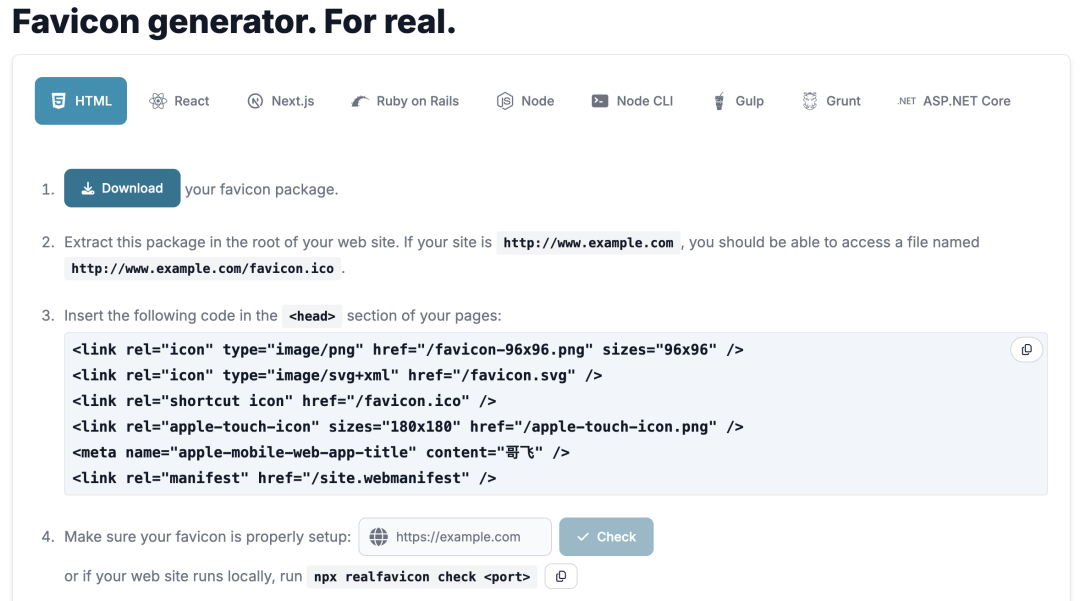Screen dimensions: 1080x601
Task: Copy the npx realfavicon check command
Action: click(561, 576)
